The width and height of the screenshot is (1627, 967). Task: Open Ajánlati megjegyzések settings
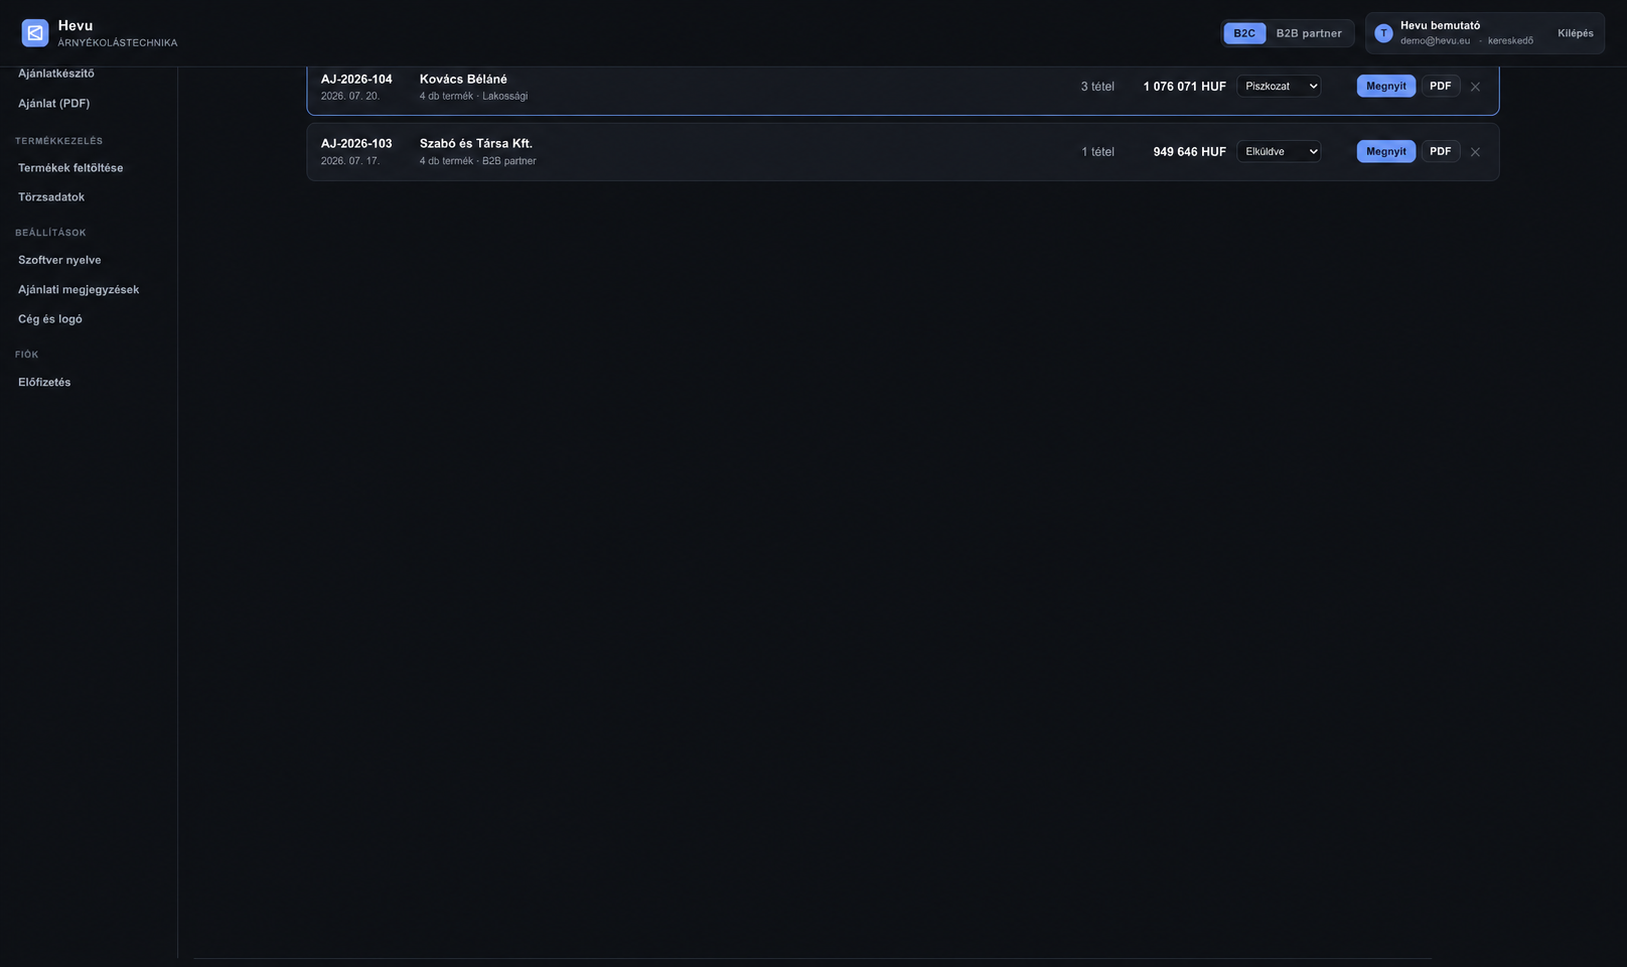coord(78,289)
